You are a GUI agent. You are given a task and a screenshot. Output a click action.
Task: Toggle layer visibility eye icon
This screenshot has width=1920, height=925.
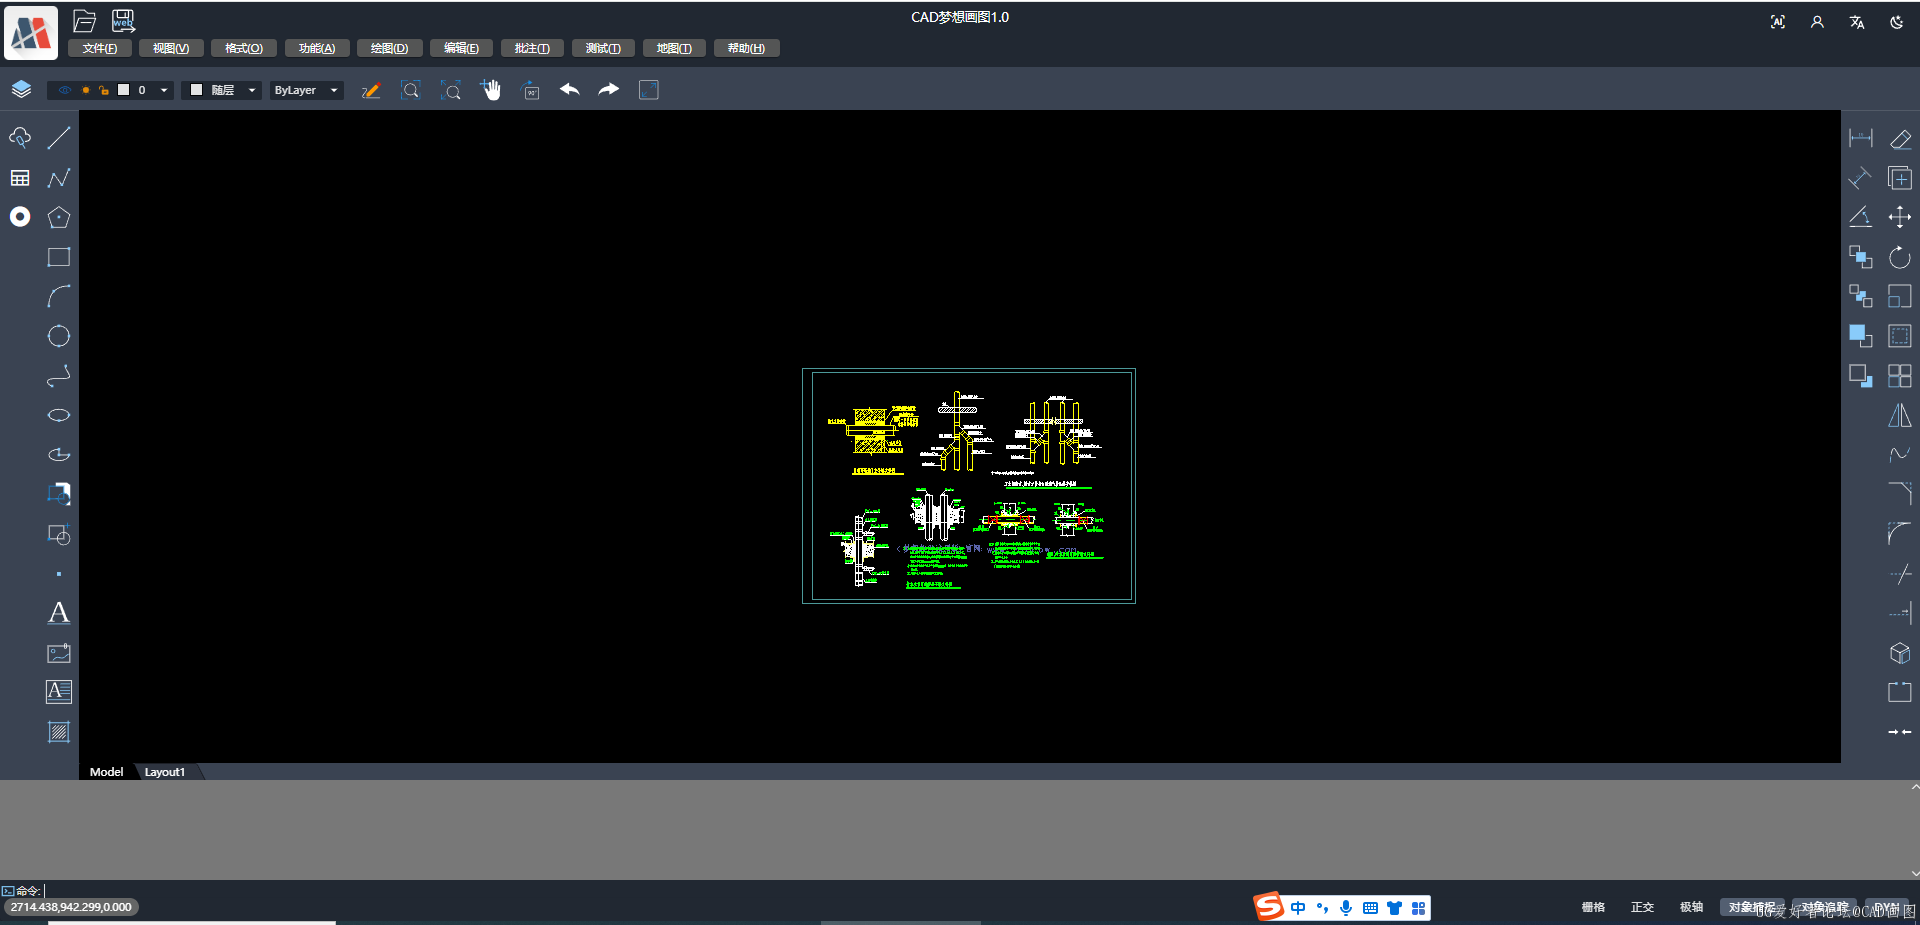coord(65,90)
